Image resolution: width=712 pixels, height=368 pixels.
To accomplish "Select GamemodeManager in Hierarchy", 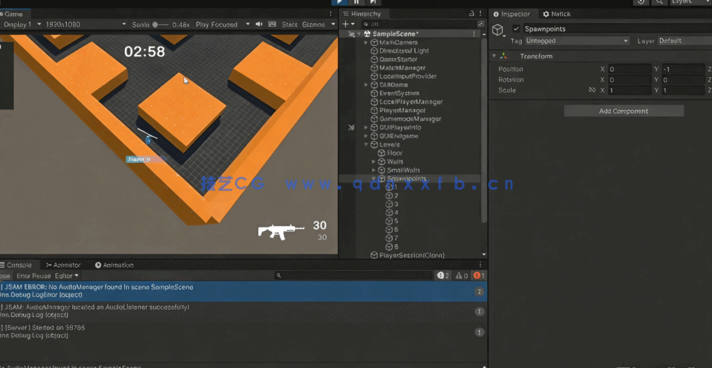I will (410, 119).
